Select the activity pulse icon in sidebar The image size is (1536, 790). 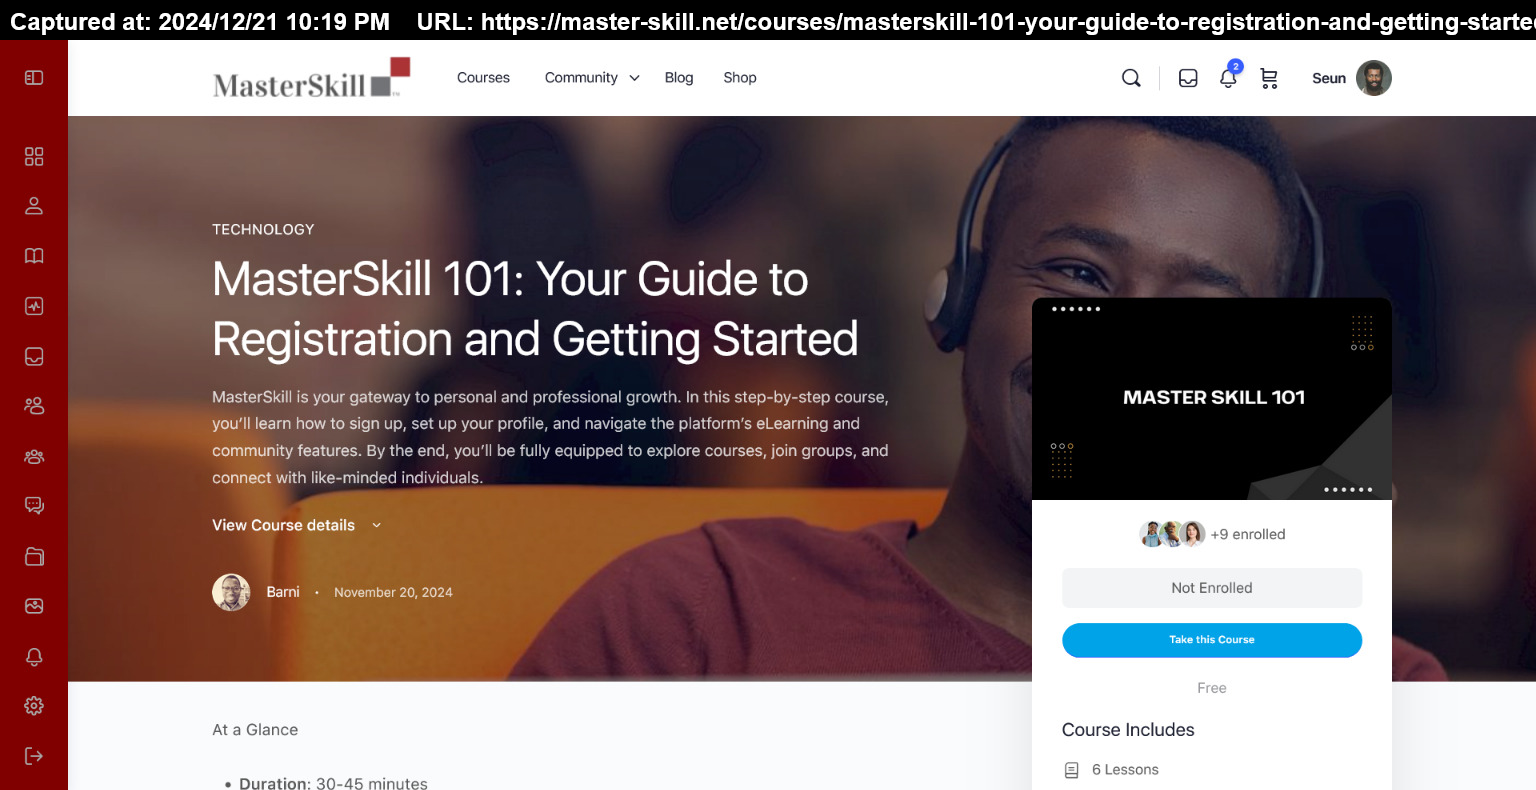click(34, 306)
